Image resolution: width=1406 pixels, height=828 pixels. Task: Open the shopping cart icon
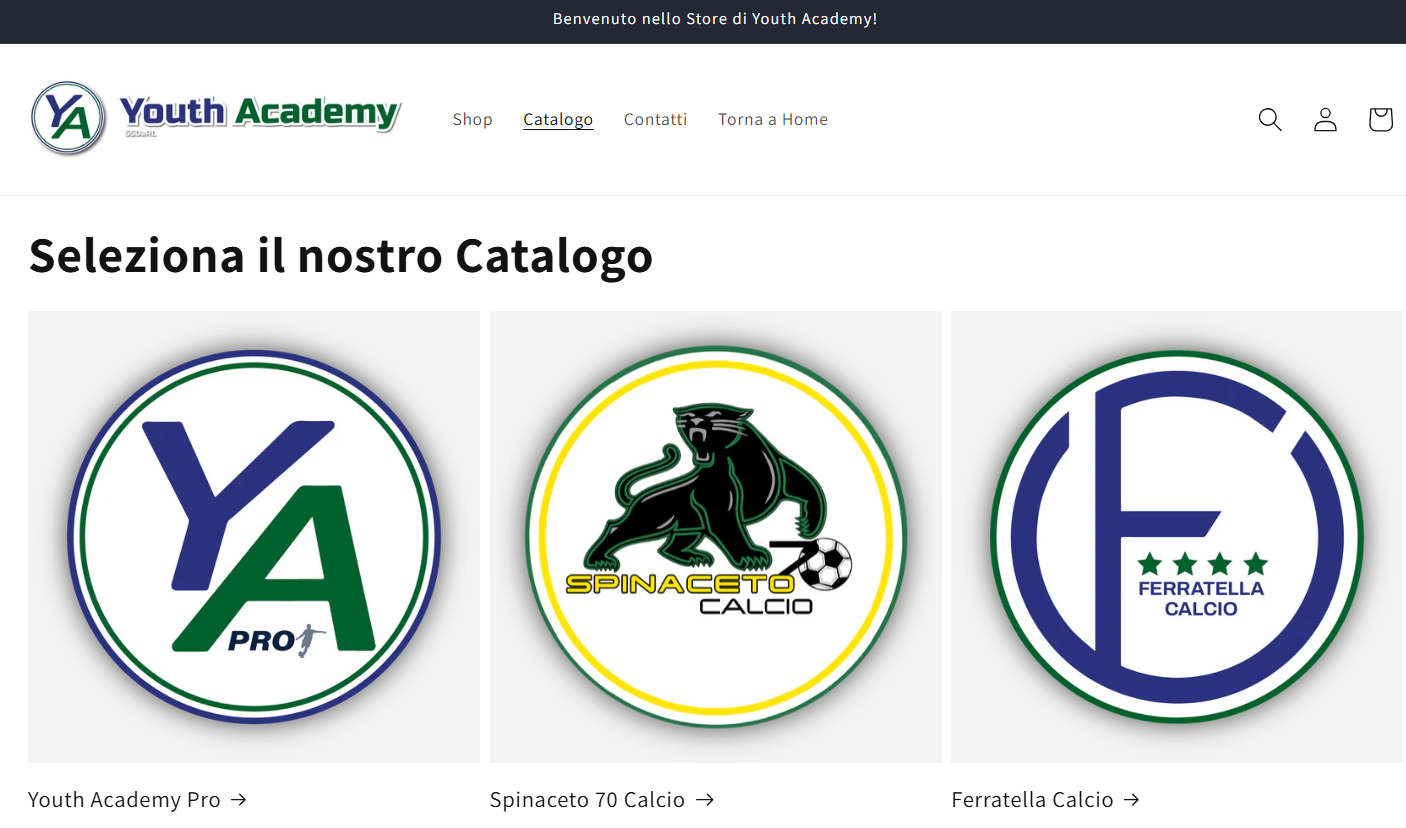(1380, 119)
